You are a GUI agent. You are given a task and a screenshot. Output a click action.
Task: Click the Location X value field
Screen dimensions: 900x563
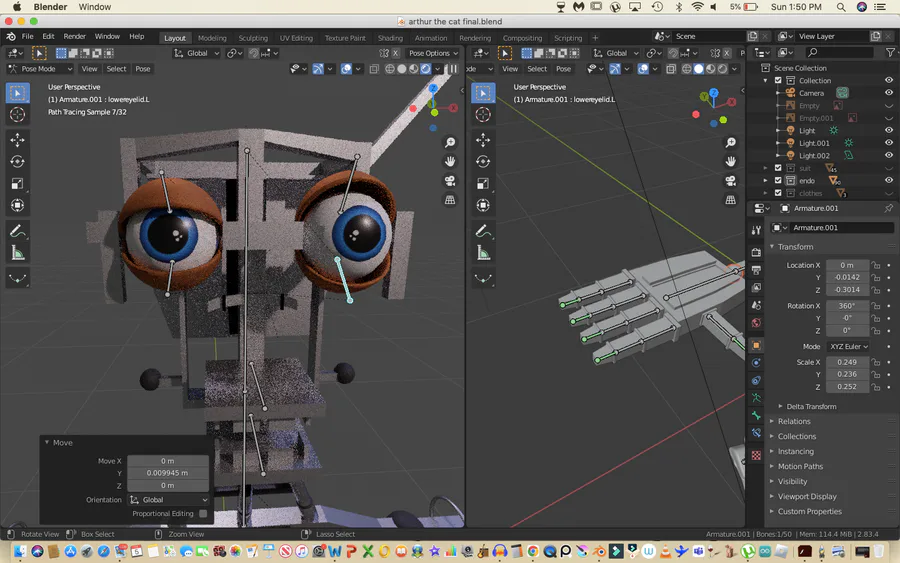click(847, 265)
